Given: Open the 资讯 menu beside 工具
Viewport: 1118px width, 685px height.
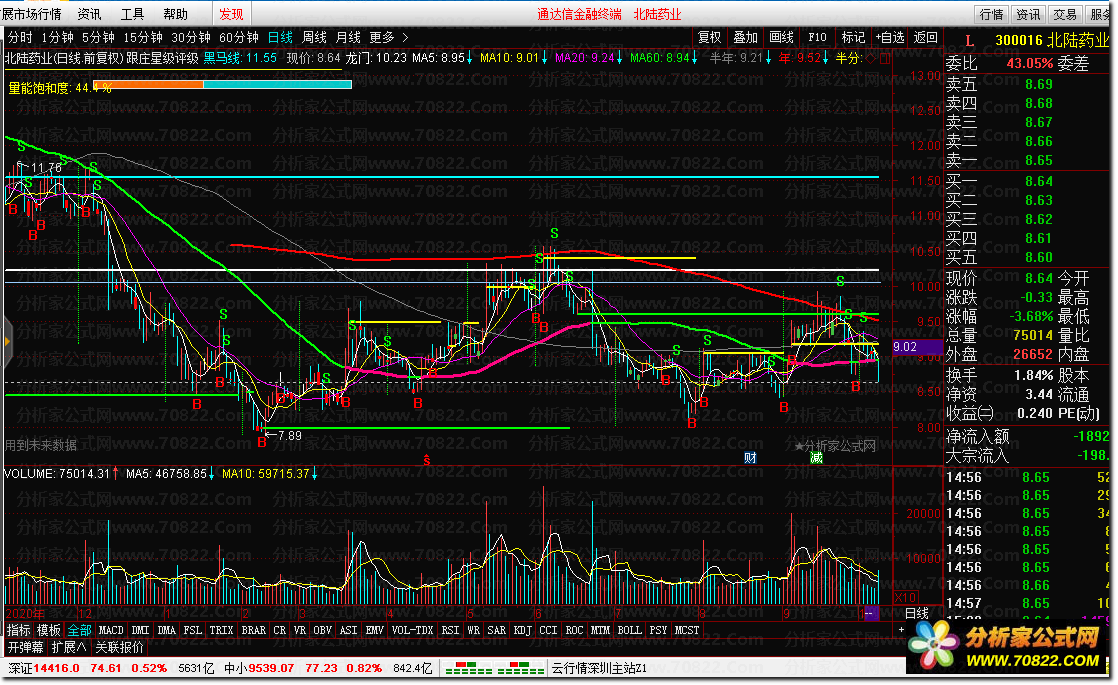Looking at the screenshot, I should pos(89,14).
